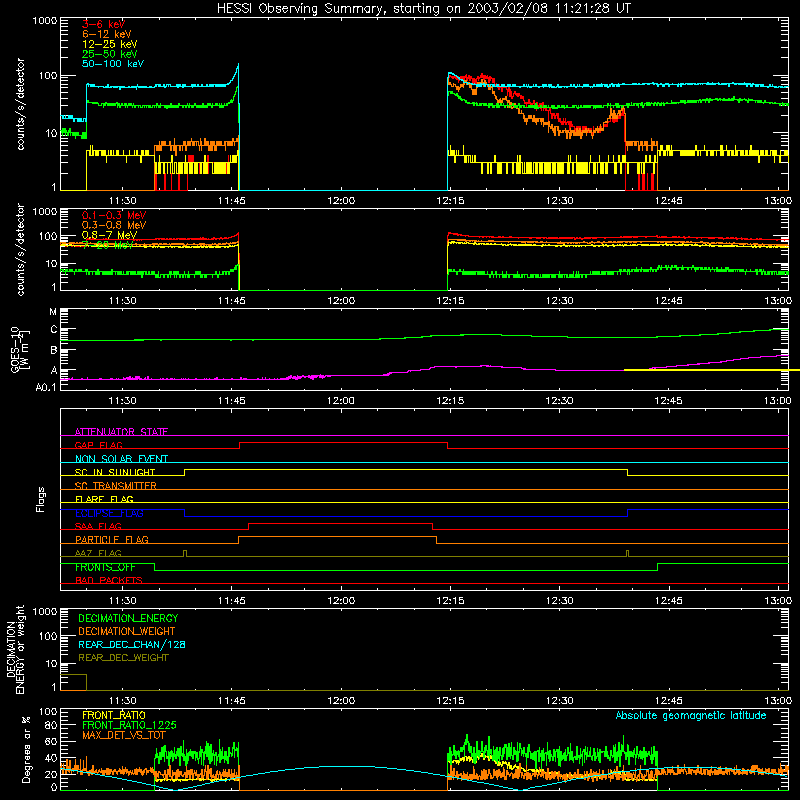
Task: Click the SAA_FLAG label
Action: (98, 526)
